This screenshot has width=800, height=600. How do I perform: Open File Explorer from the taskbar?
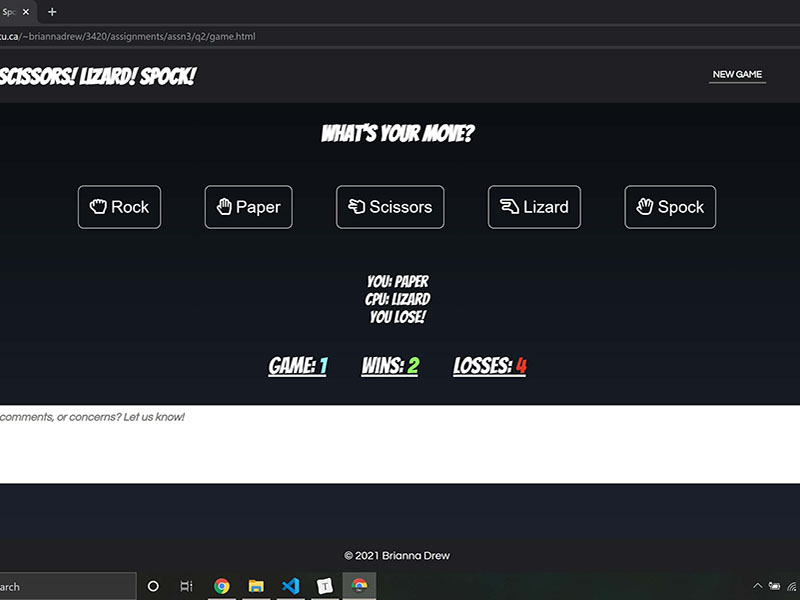pyautogui.click(x=256, y=586)
